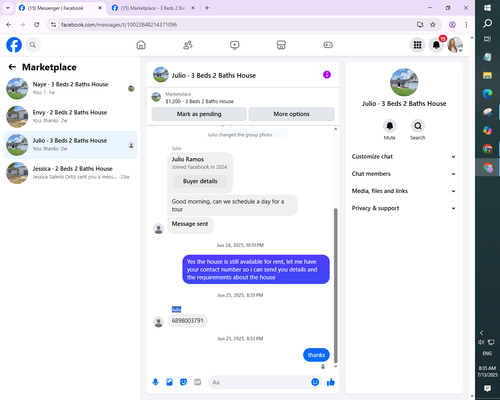500x400 pixels.
Task: Click the chat messages scrollbar
Action: [x=336, y=286]
